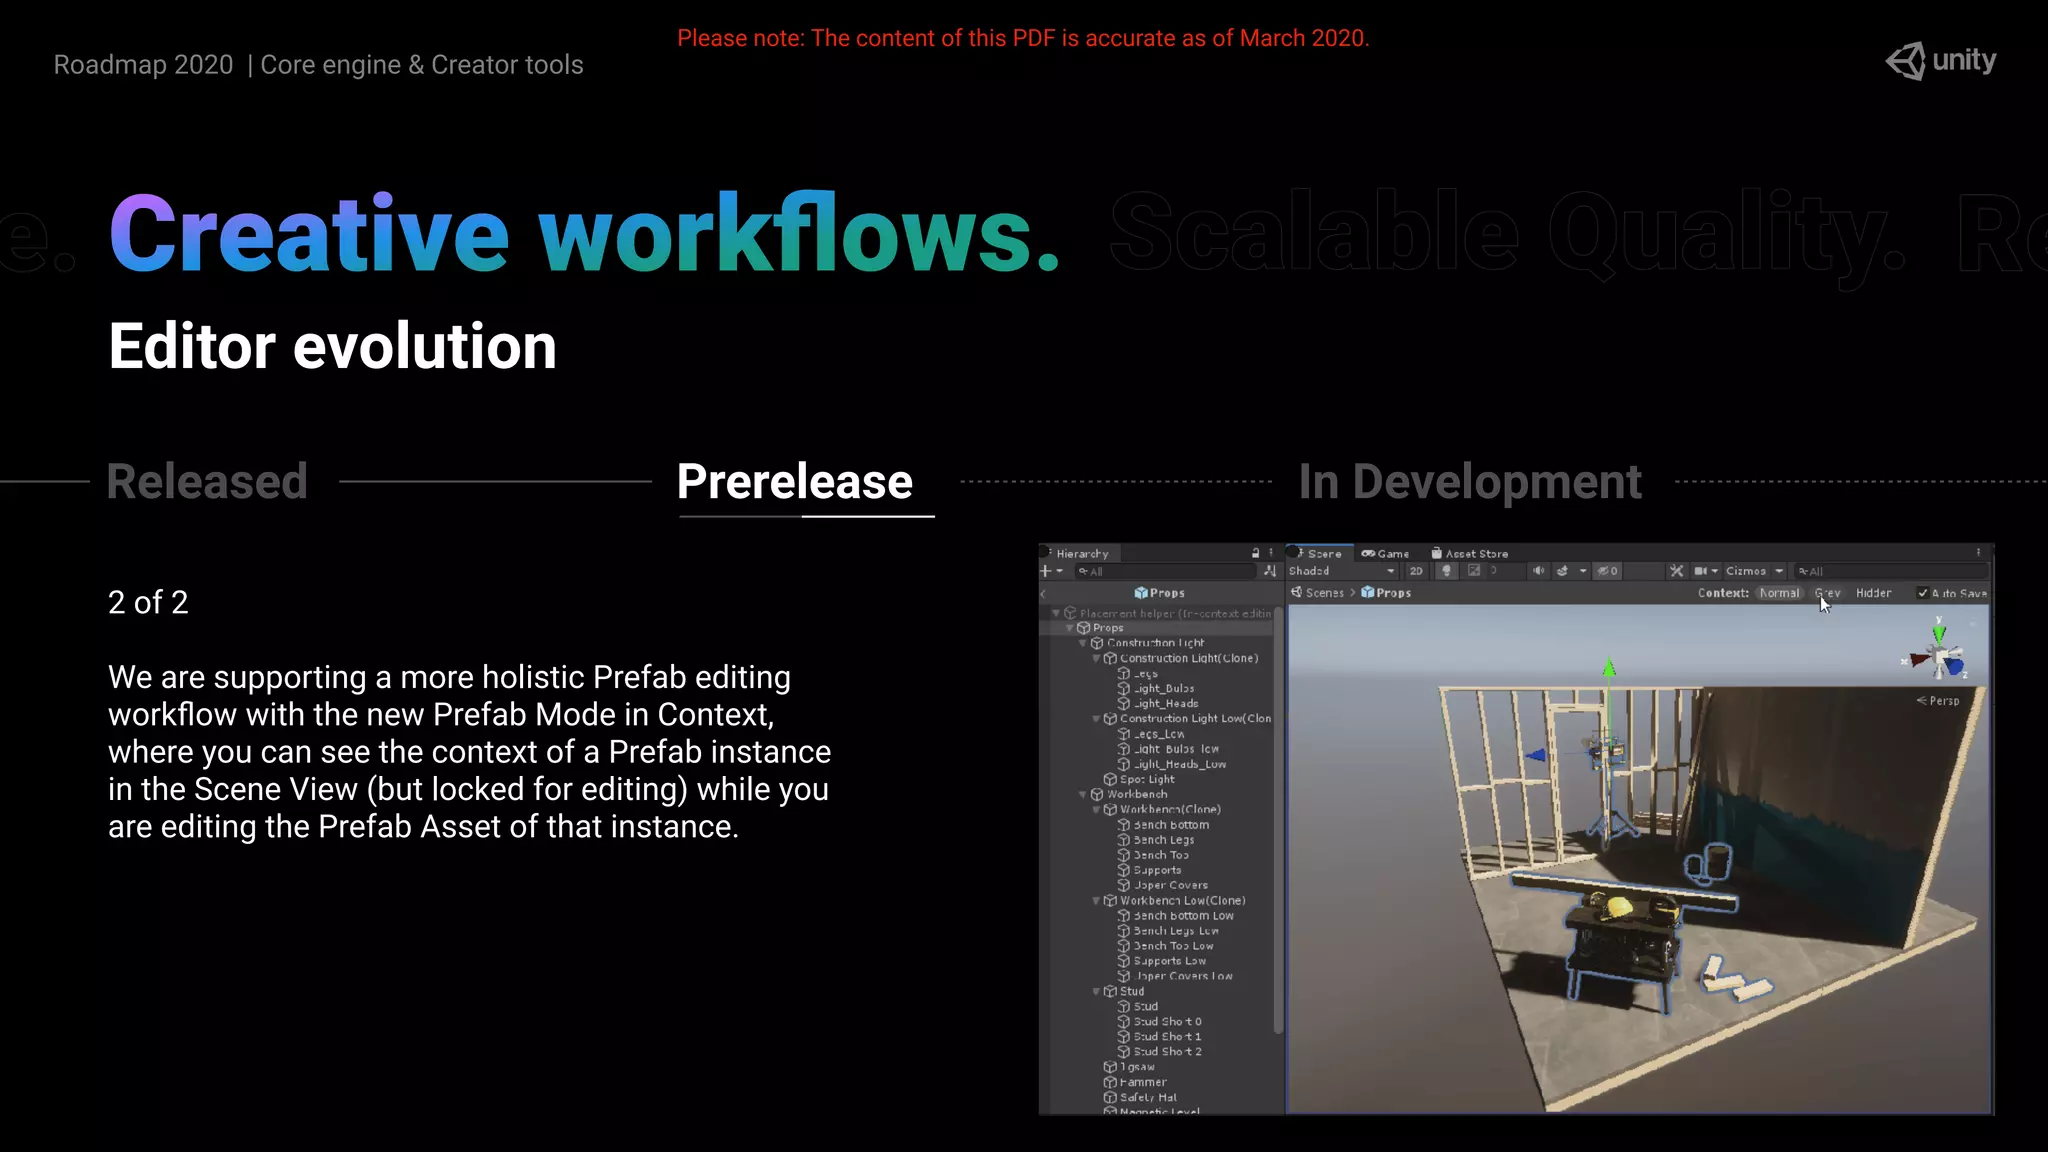2048x1152 pixels.
Task: Open the Shaded draw mode dropdown
Action: (1342, 571)
